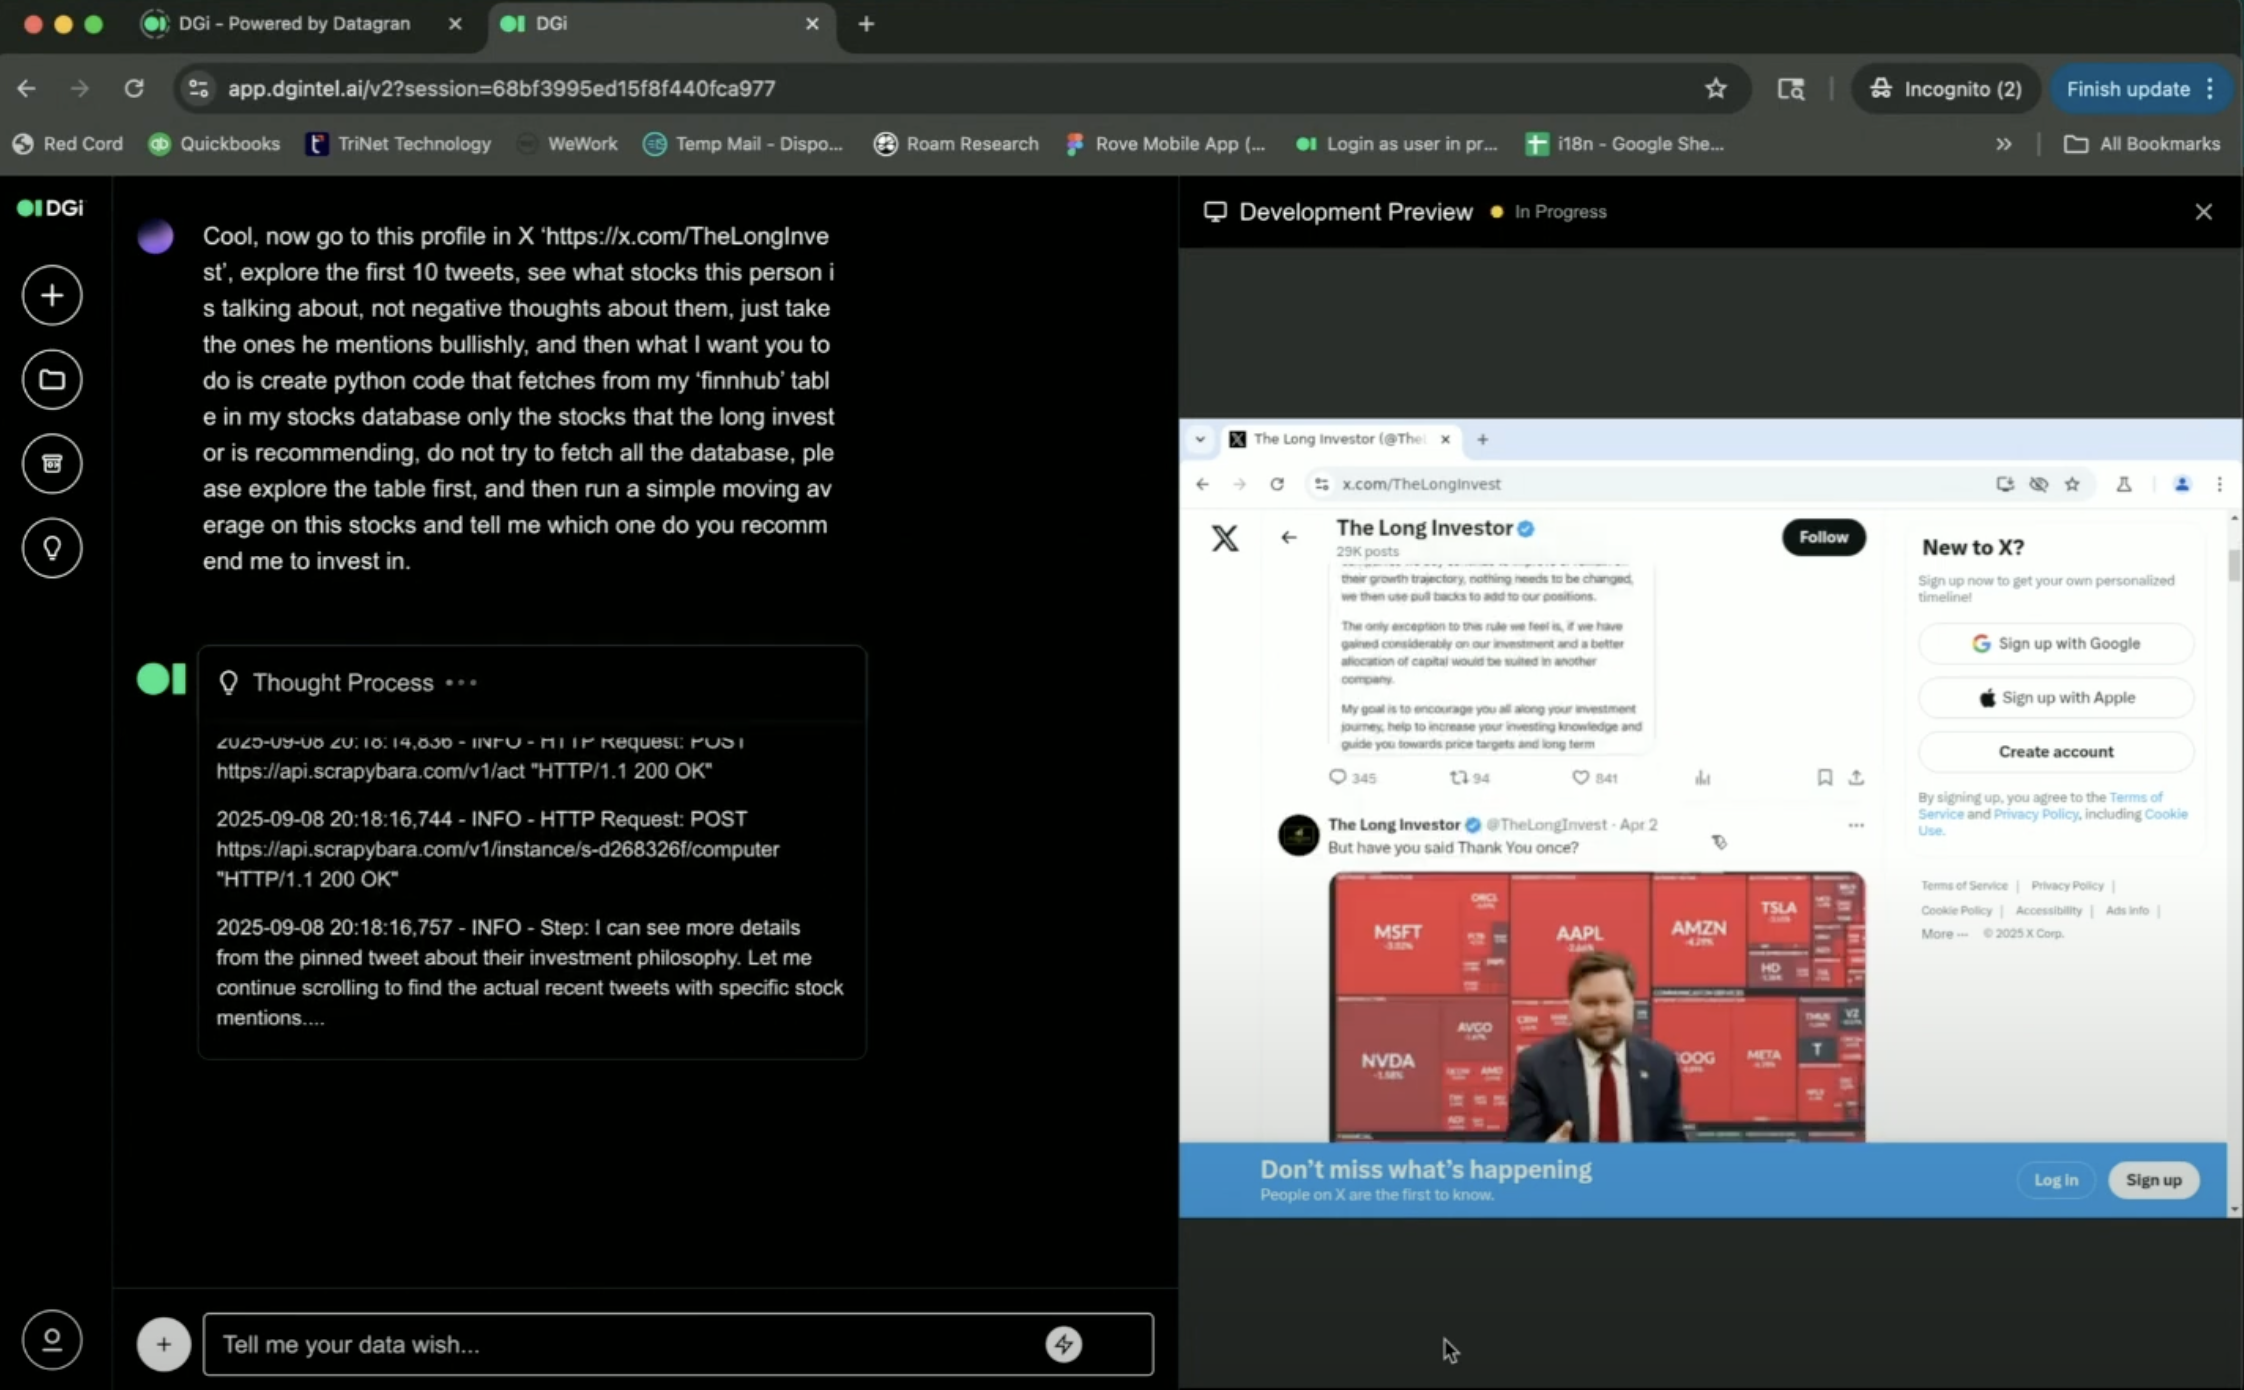Click the Incognito (2) indicator
Image resolution: width=2244 pixels, height=1390 pixels.
(x=1945, y=88)
